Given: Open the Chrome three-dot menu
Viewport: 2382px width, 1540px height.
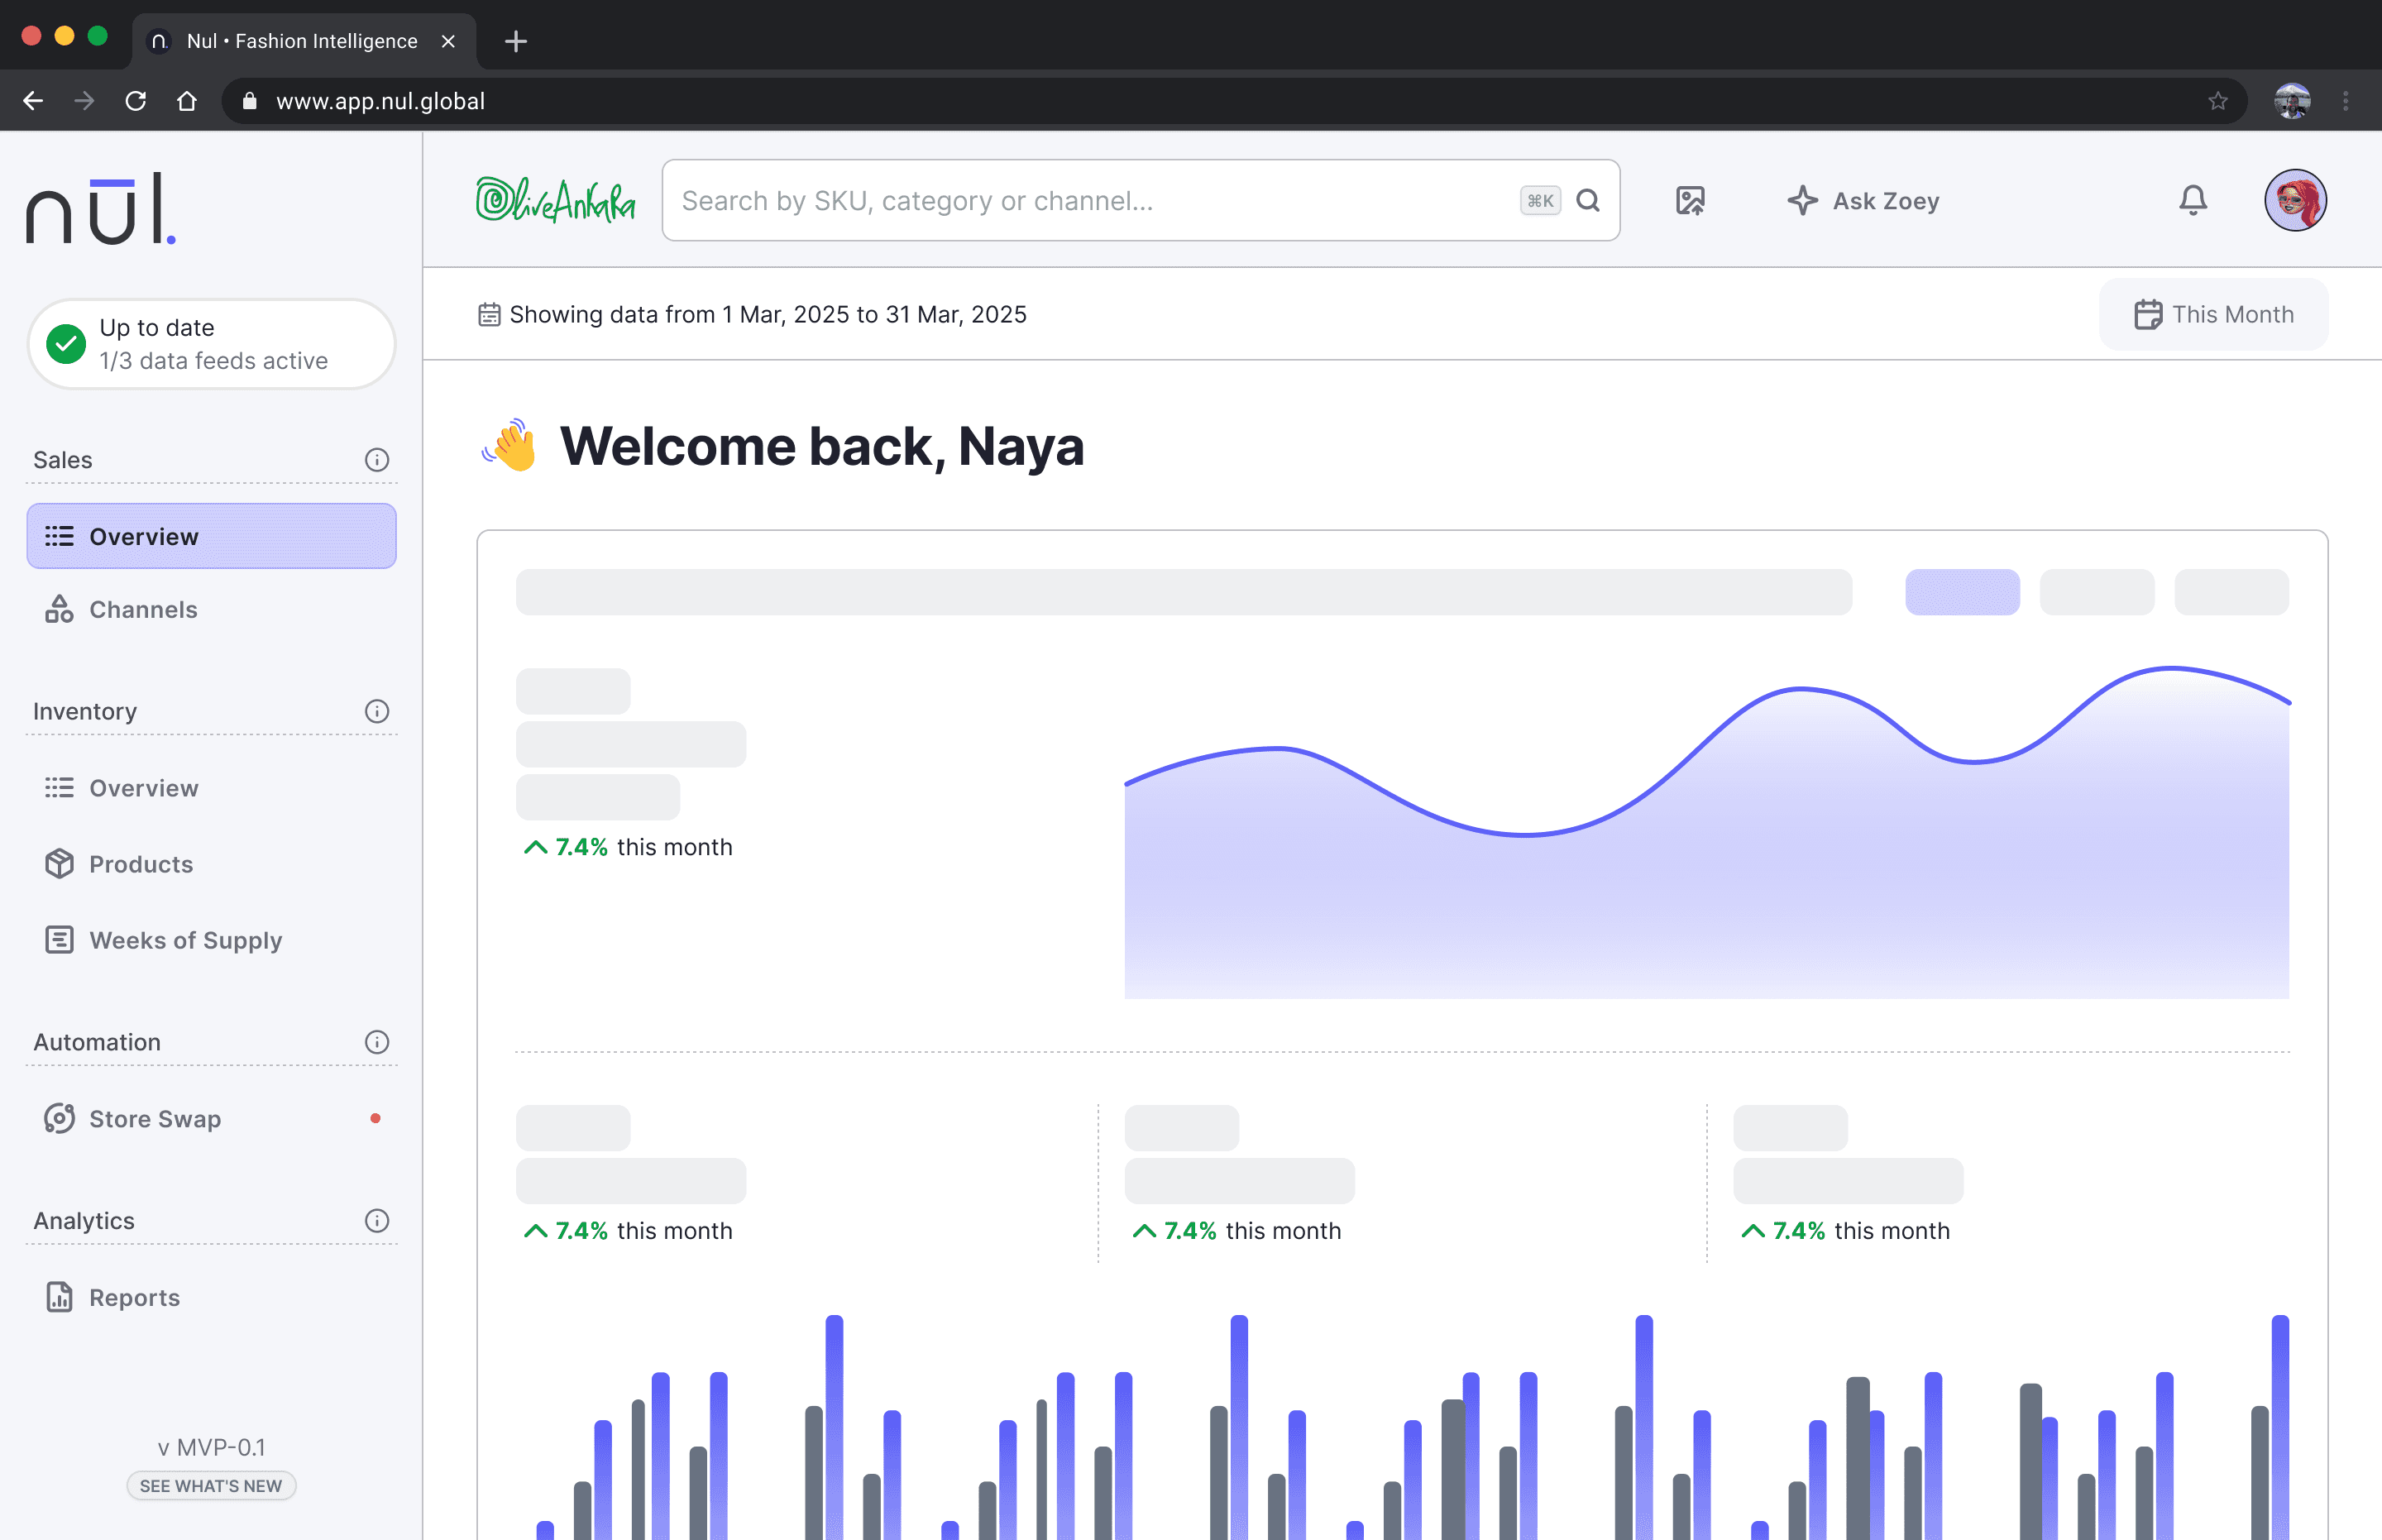Looking at the screenshot, I should point(2347,101).
